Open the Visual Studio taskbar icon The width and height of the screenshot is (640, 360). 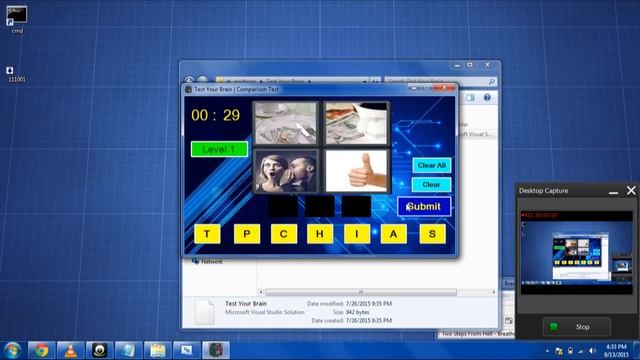point(187,350)
